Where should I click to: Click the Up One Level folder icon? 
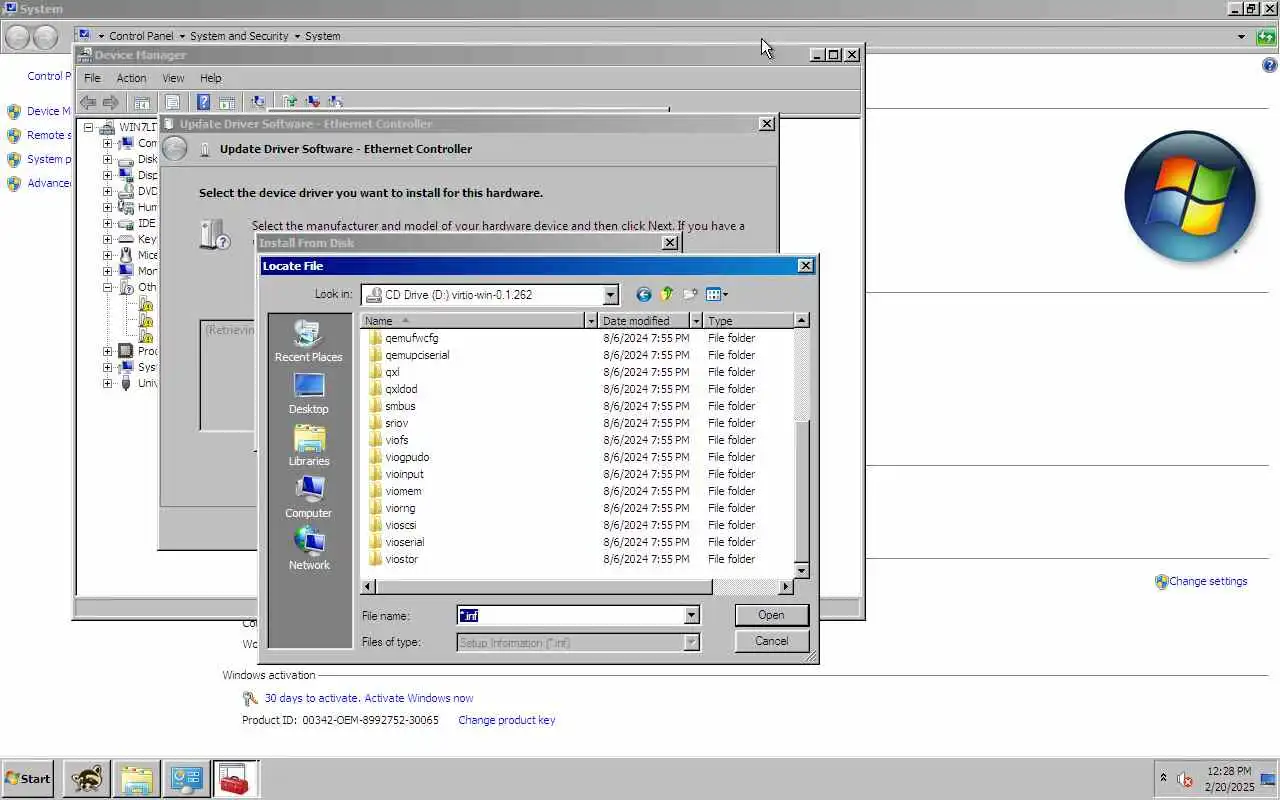click(x=667, y=294)
